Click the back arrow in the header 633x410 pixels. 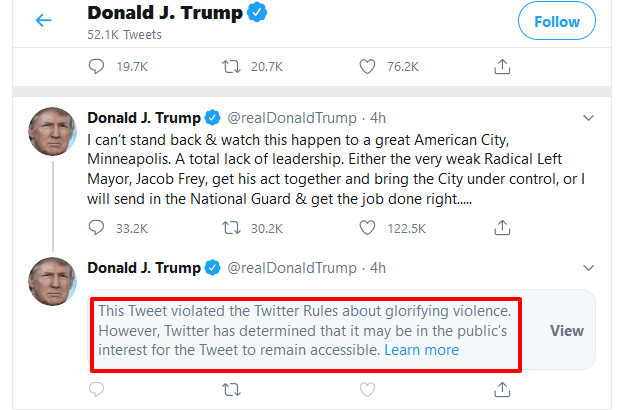tap(43, 21)
